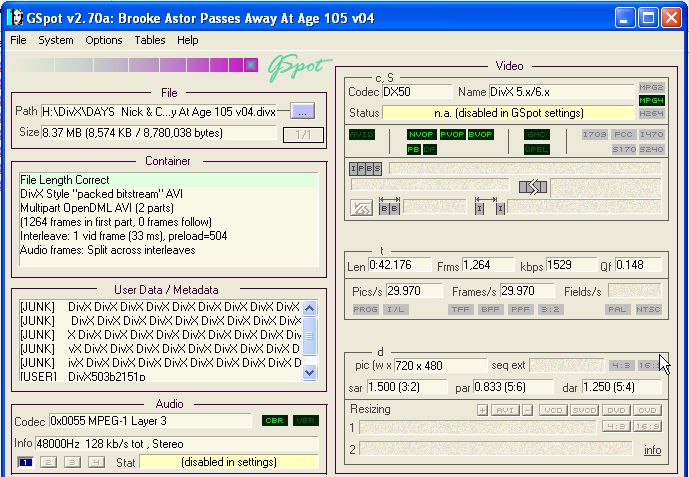Click the GMC indicator light
689x477 pixels.
pos(537,134)
